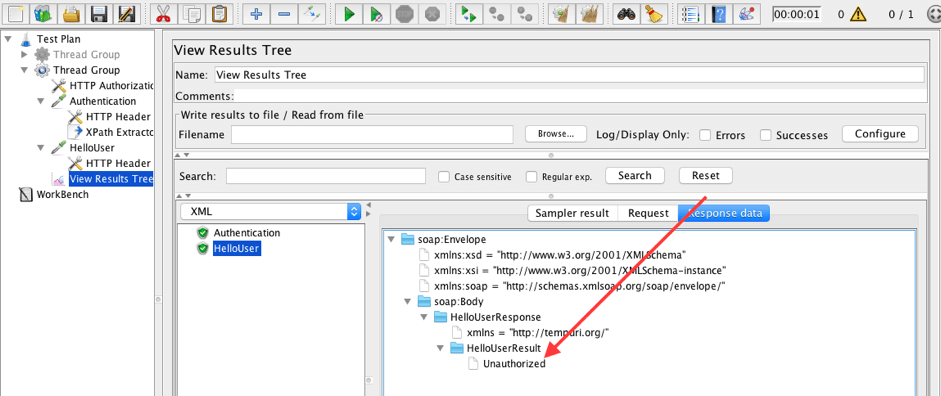This screenshot has height=396, width=941.
Task: Click the Toggle enable/disable toolbar icon
Action: tap(311, 13)
